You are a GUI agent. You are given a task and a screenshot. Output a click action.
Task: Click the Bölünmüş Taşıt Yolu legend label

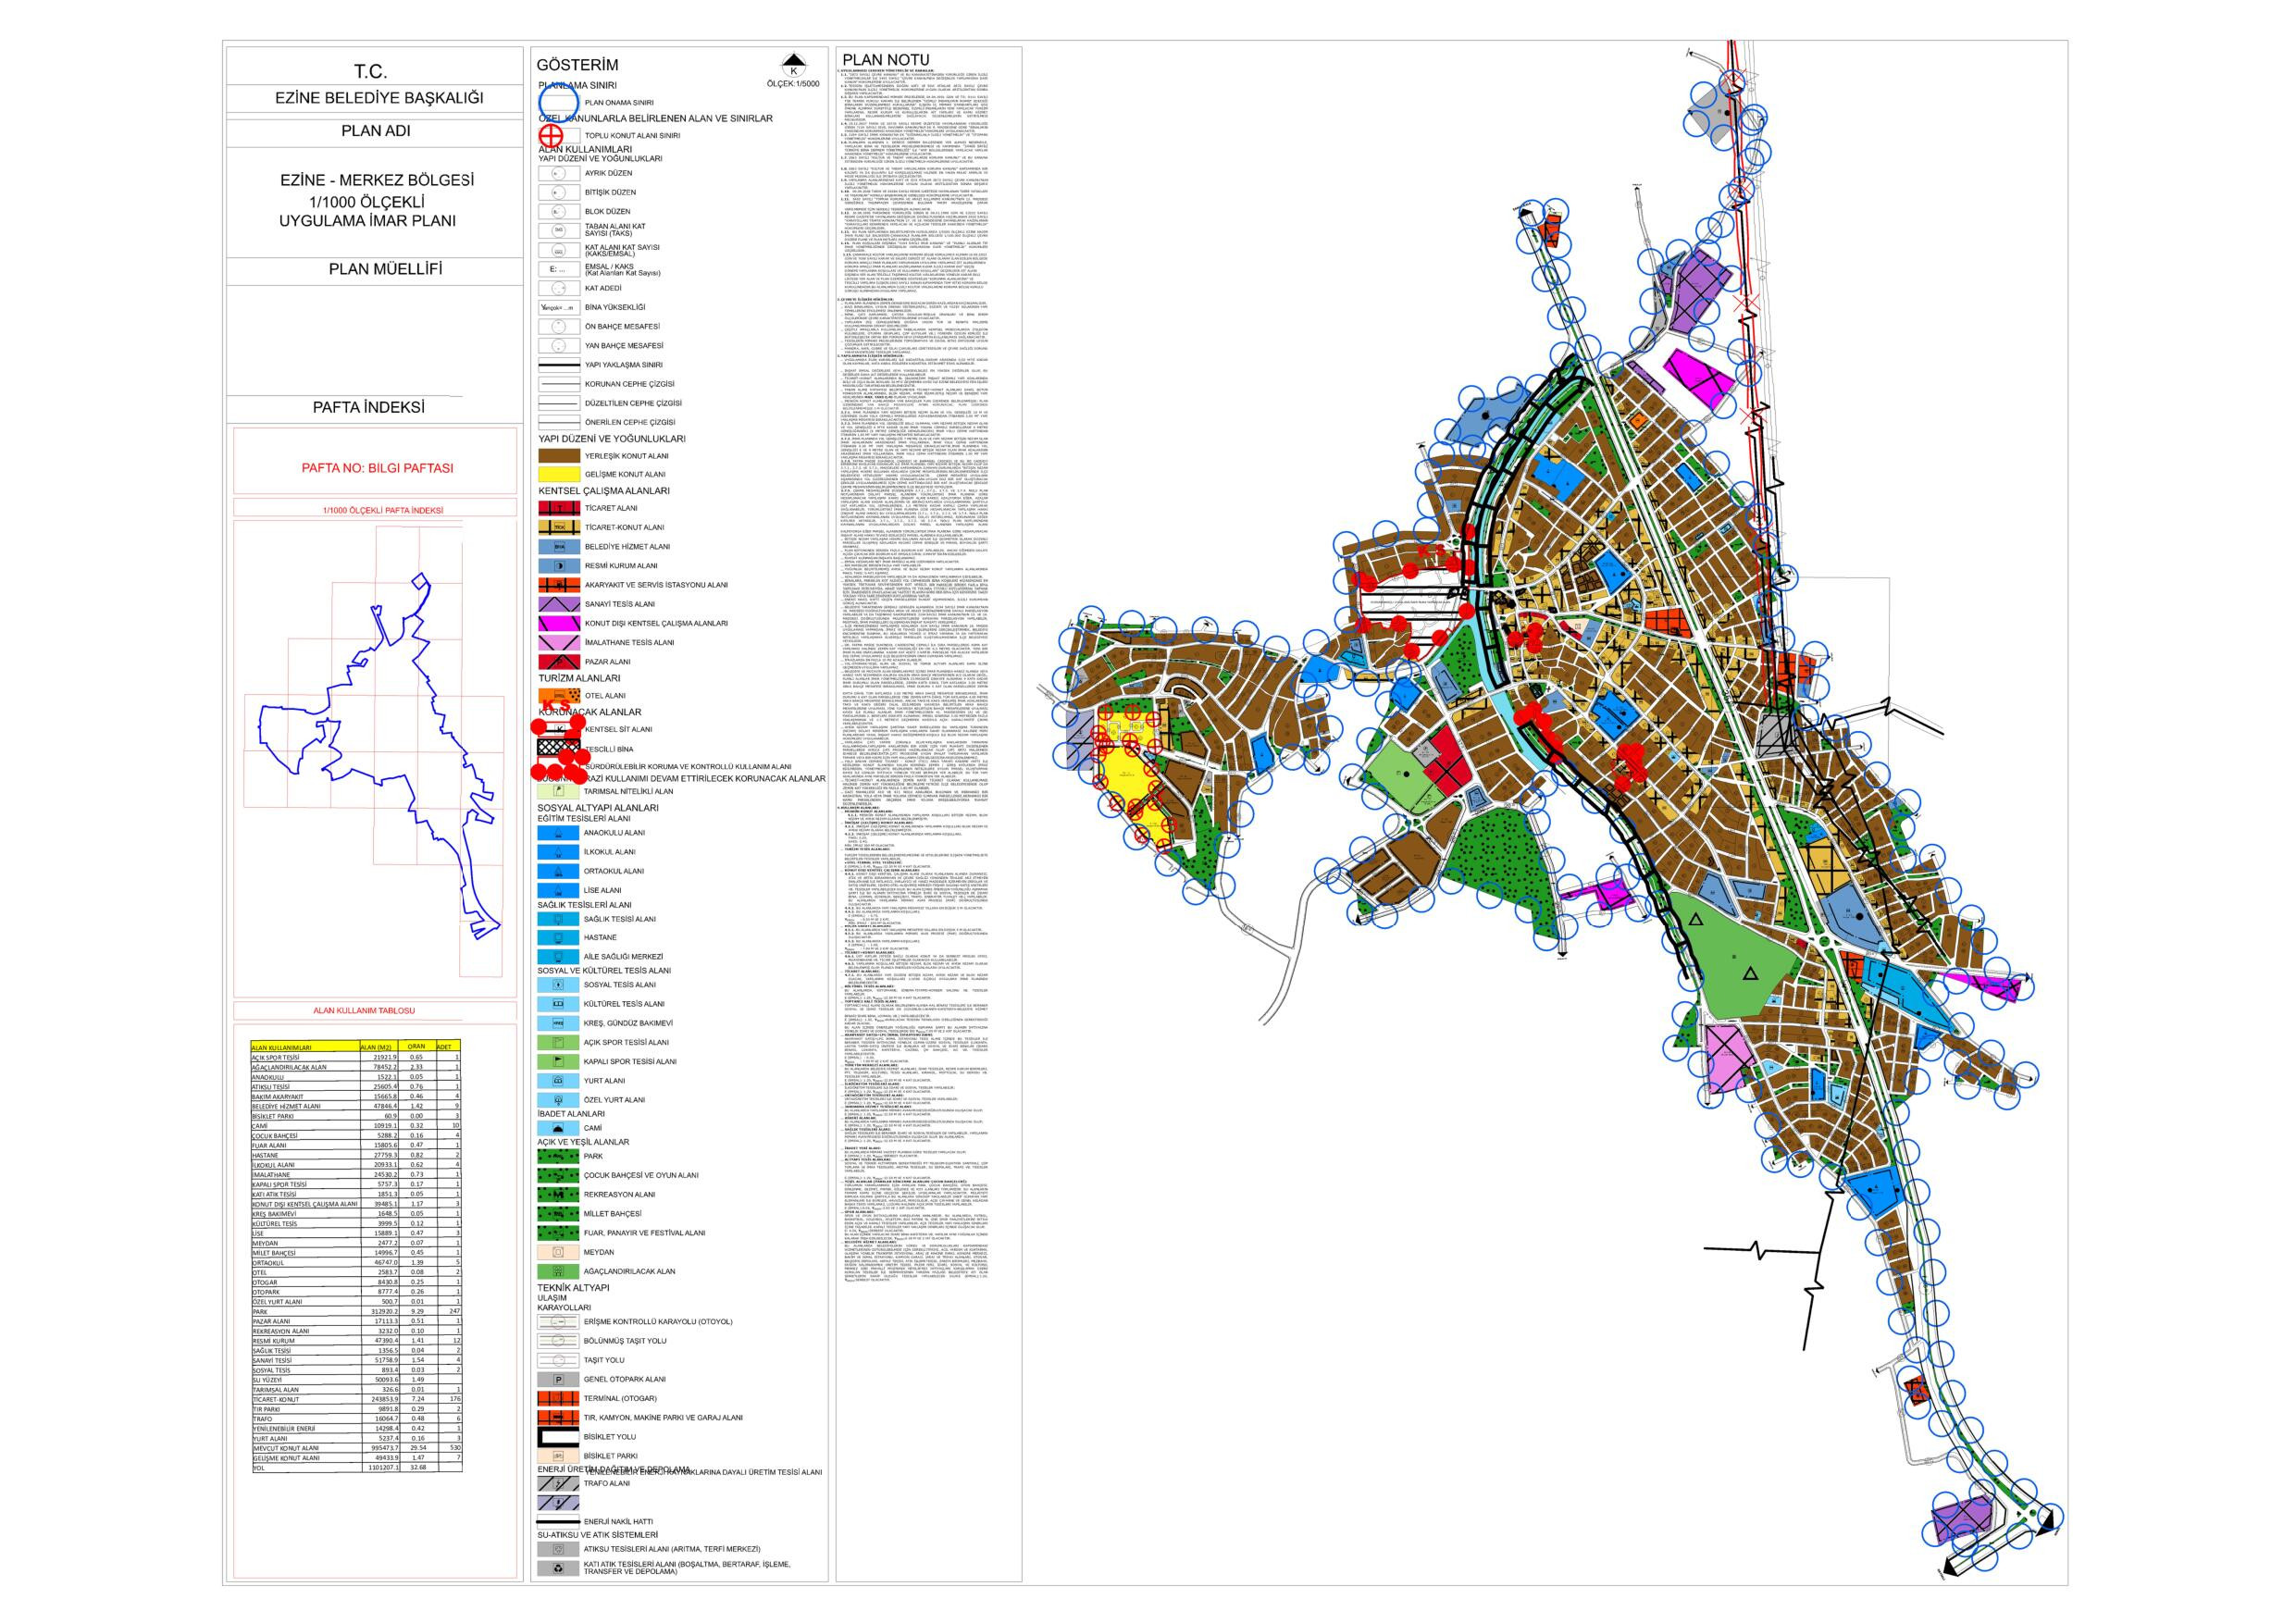[x=625, y=1342]
